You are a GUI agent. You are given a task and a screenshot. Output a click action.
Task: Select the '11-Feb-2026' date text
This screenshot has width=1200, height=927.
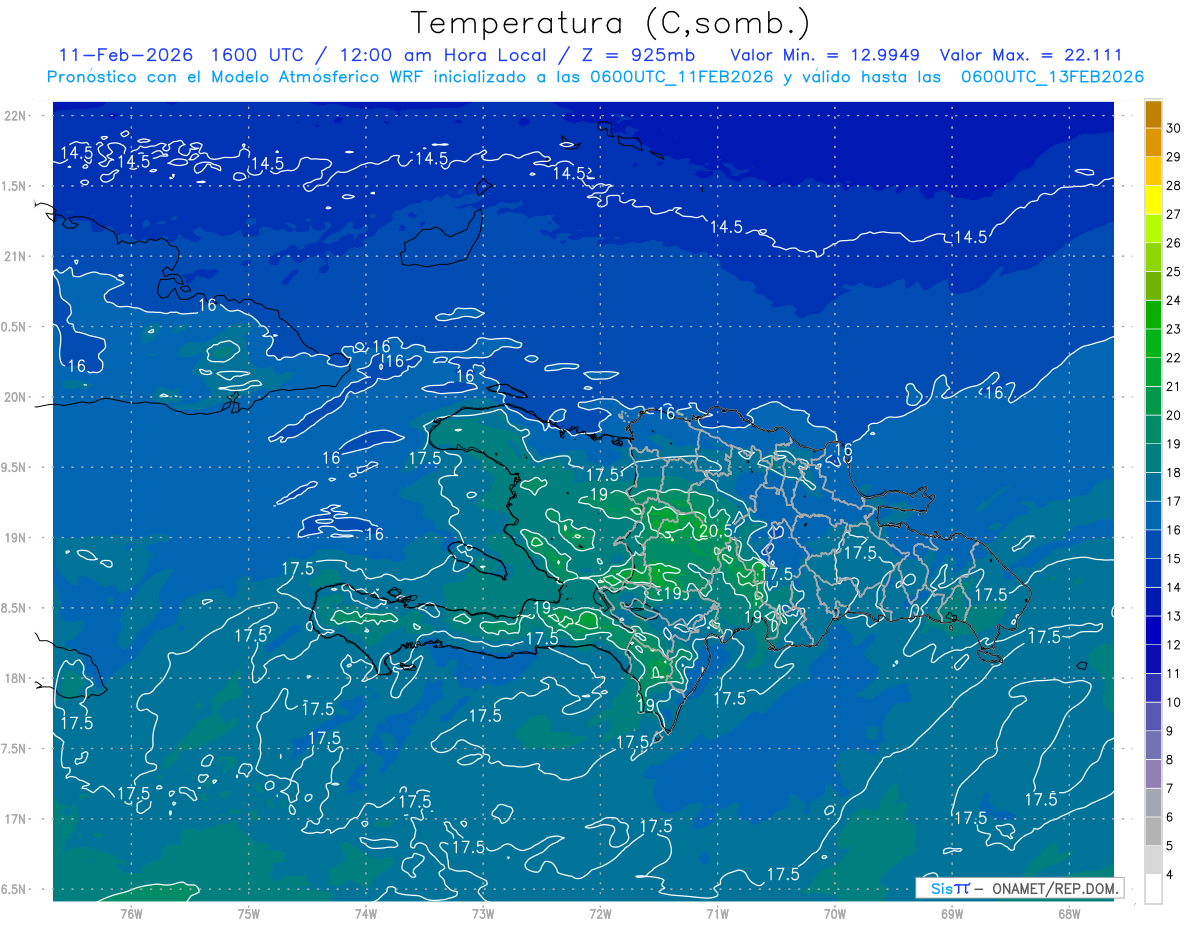click(126, 56)
